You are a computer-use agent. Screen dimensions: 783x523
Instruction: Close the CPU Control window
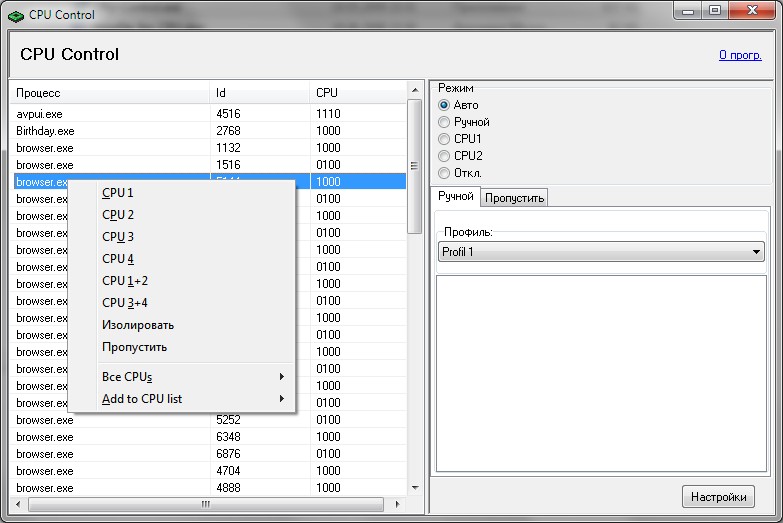(x=753, y=11)
